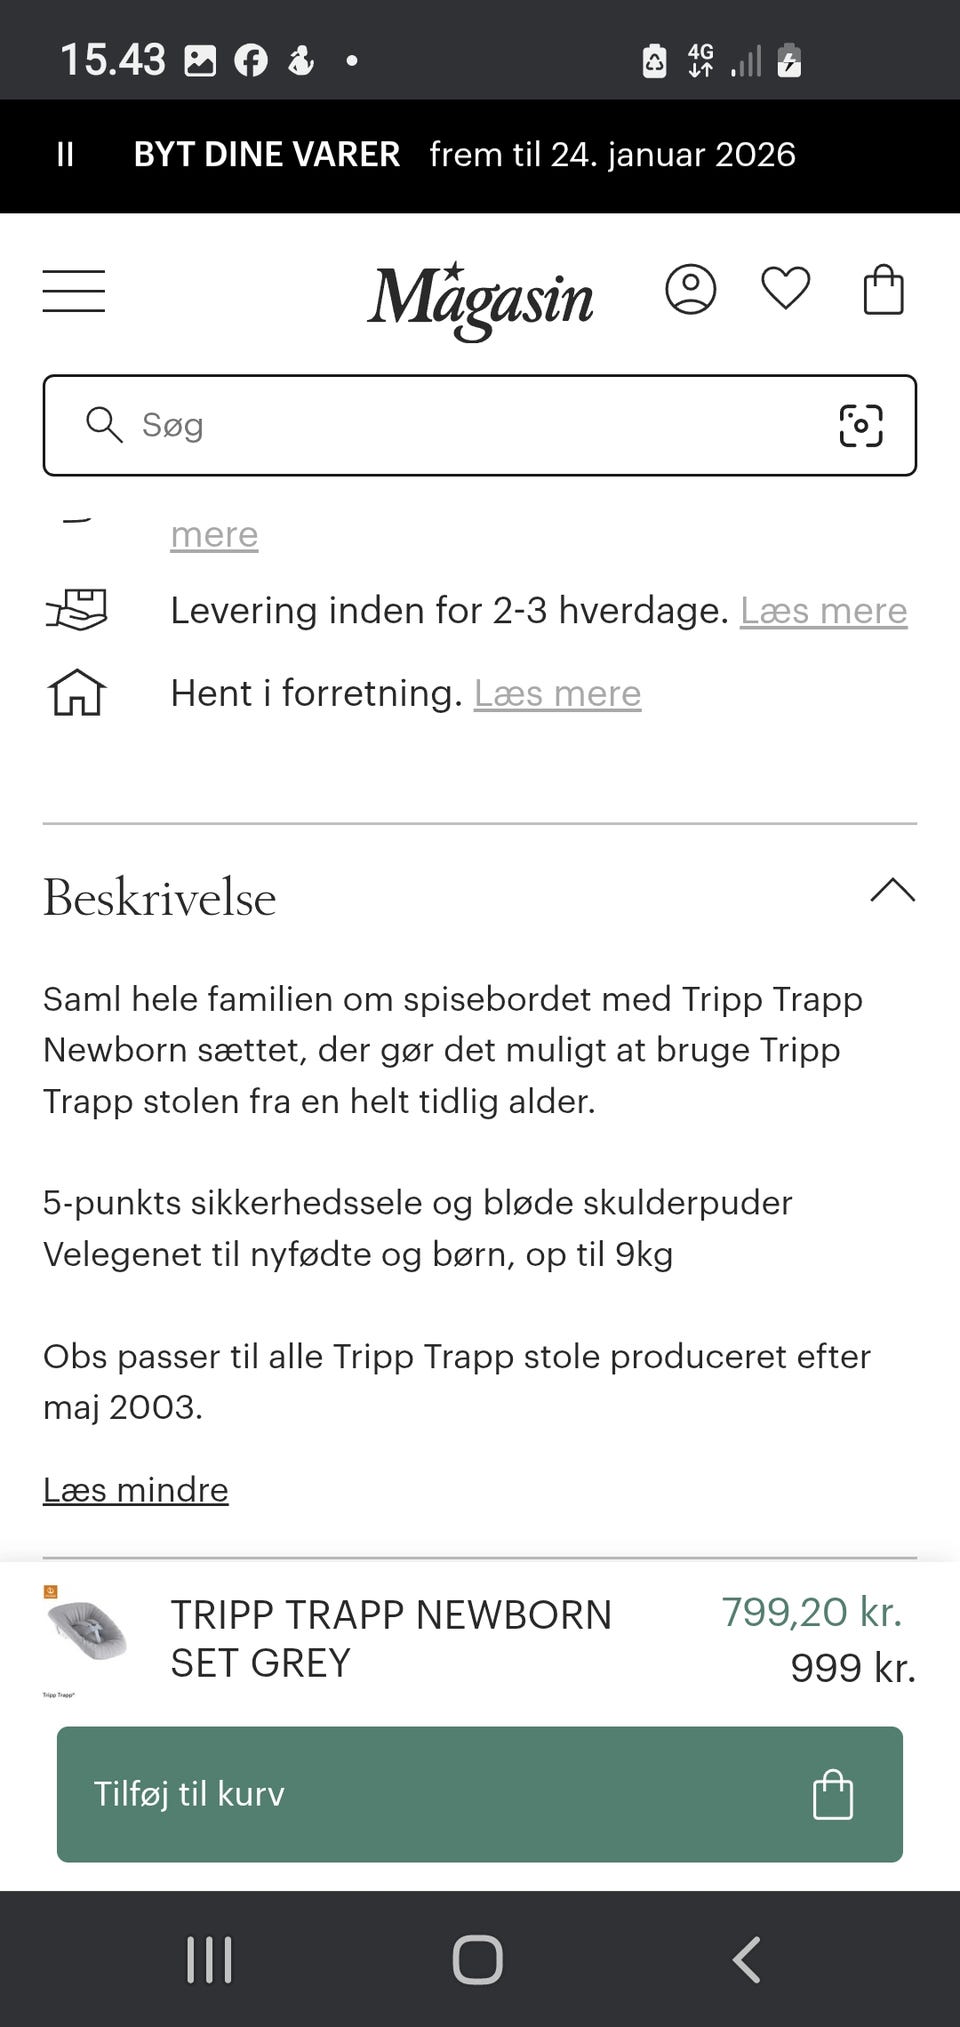960x2027 pixels.
Task: Tap the camera visual search icon
Action: [860, 425]
